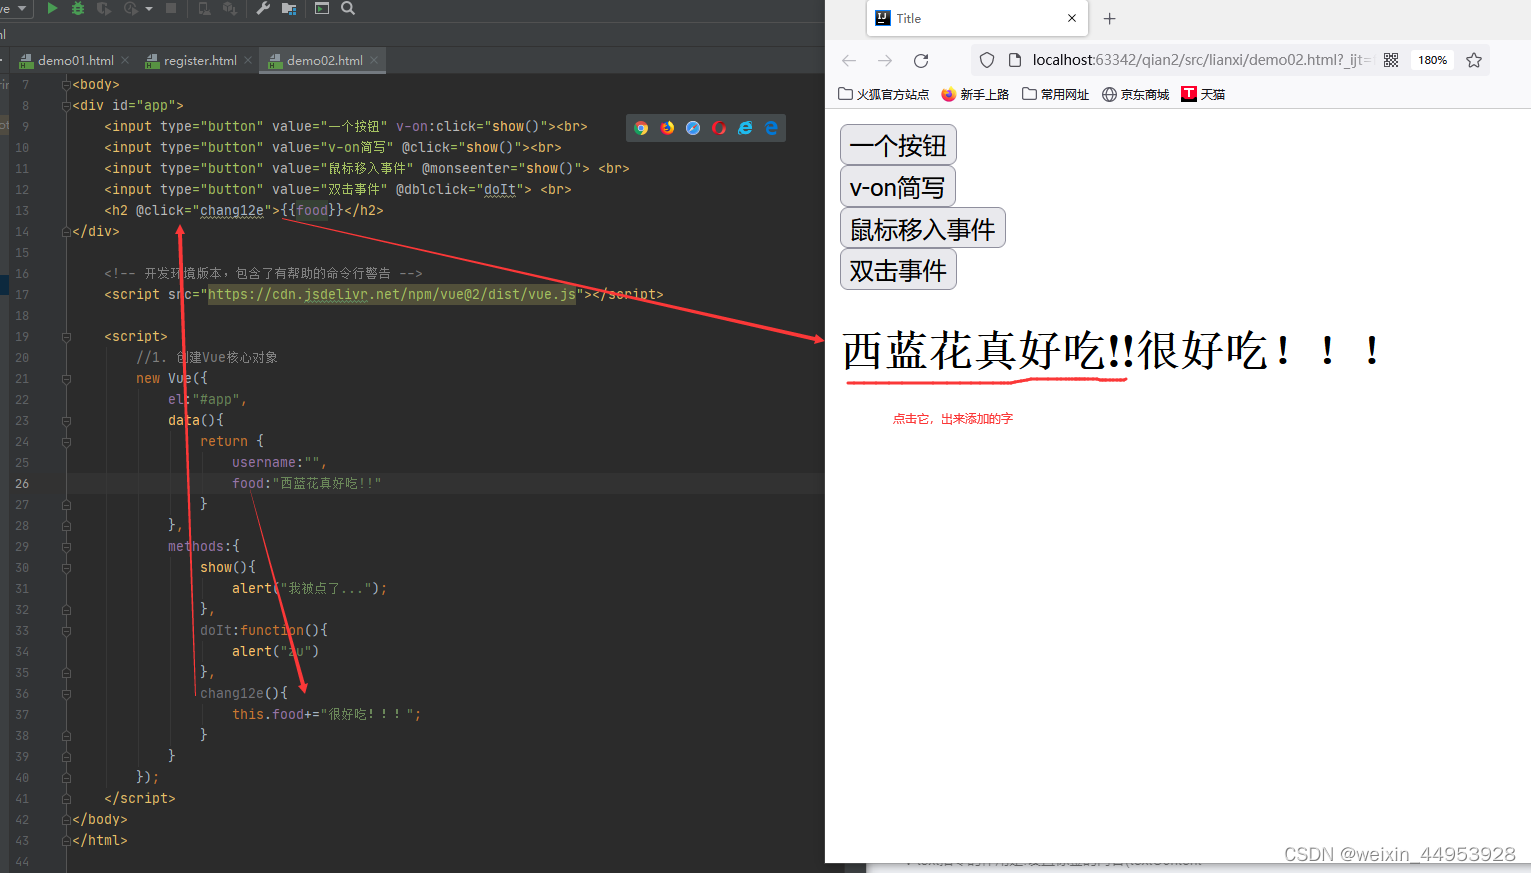Open page in Chrome from editor popup
This screenshot has width=1531, height=873.
click(641, 128)
